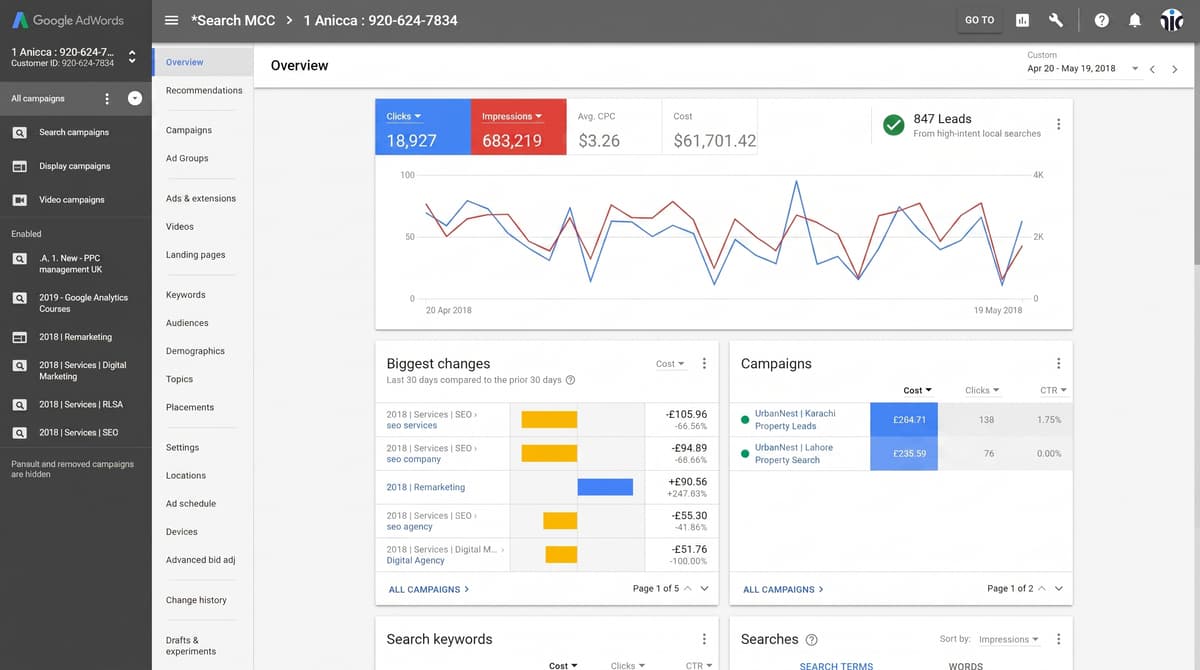The image size is (1200, 670).
Task: Open ALL CAMPAIGNS link under Campaigns card
Action: [783, 589]
